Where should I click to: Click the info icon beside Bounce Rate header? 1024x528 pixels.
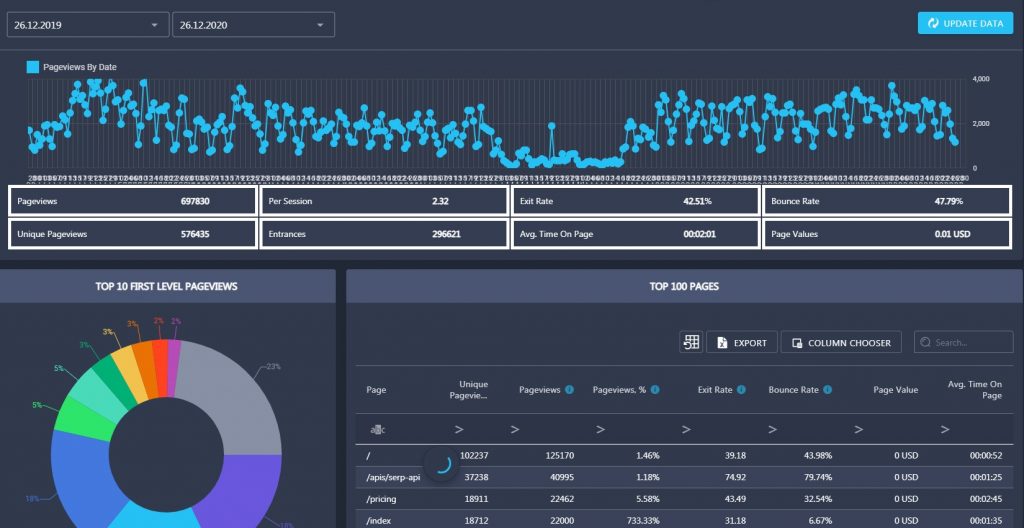coord(827,389)
